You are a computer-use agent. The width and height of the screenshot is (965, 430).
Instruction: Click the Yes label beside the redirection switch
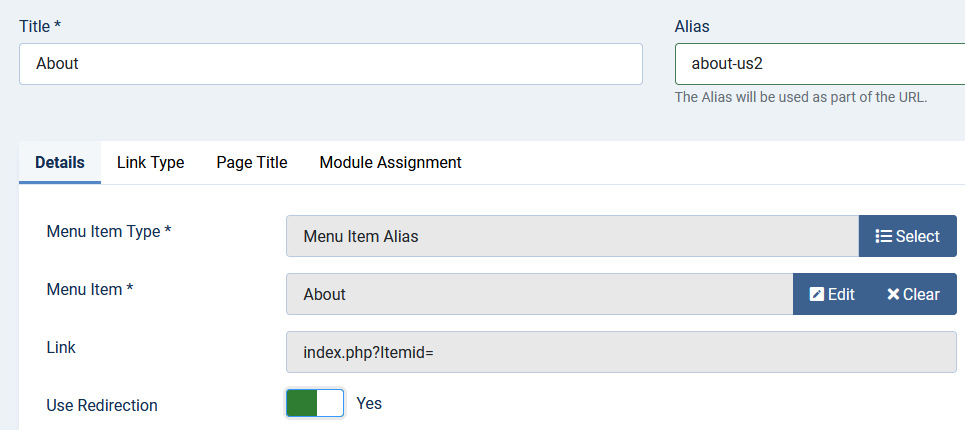click(x=369, y=403)
